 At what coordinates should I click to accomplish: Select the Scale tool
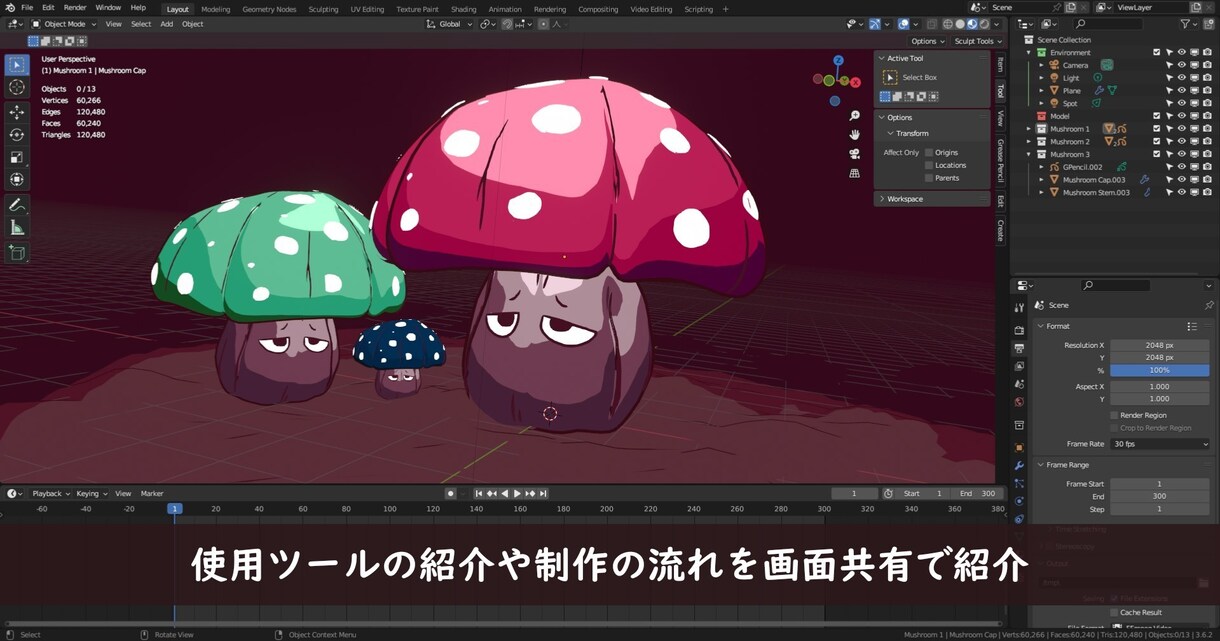(17, 157)
